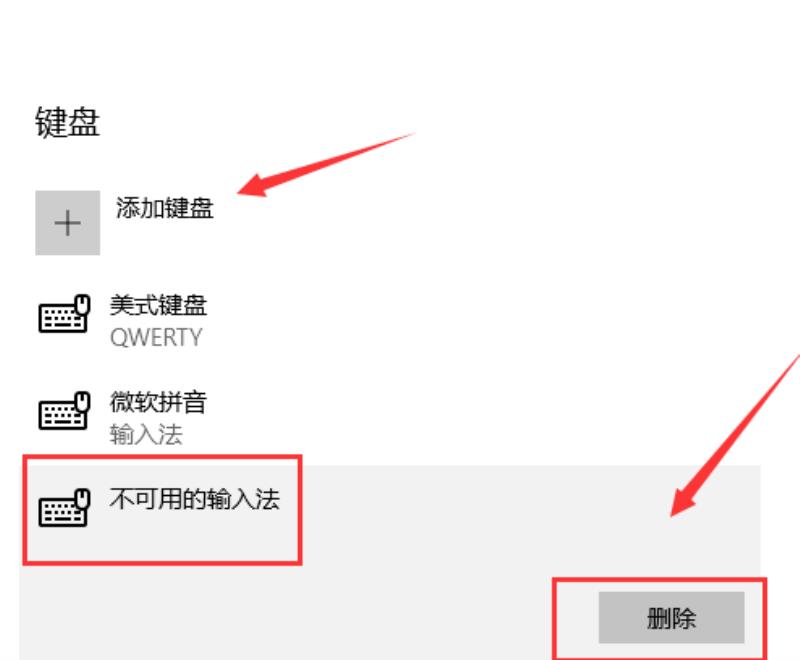Click mouse glyph atop 美式键盘 icon
The width and height of the screenshot is (800, 660).
point(83,304)
